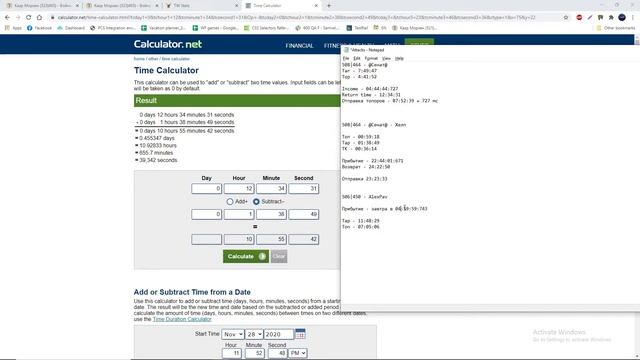Open the CSS Selectors Reference bookmark
The image size is (640, 360).
(x=267, y=28)
